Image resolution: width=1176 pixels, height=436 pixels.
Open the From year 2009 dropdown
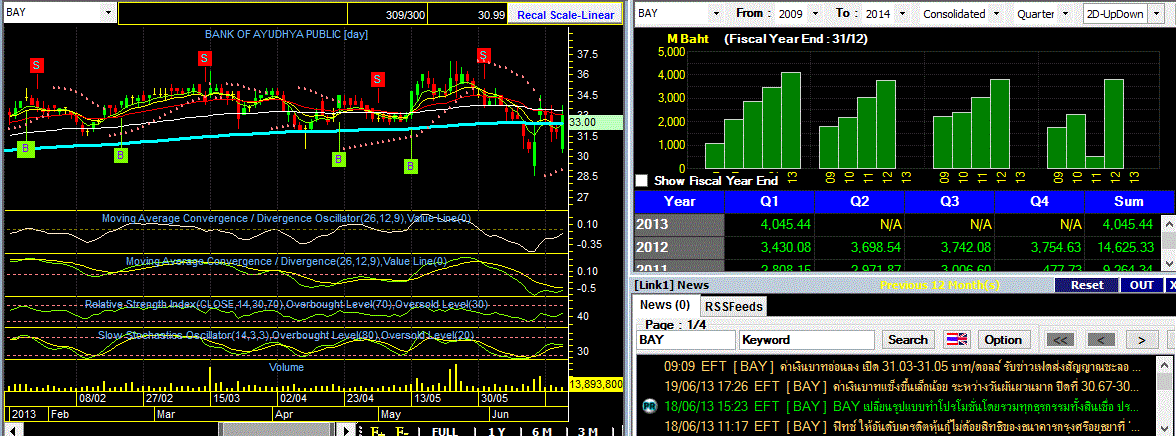[817, 14]
